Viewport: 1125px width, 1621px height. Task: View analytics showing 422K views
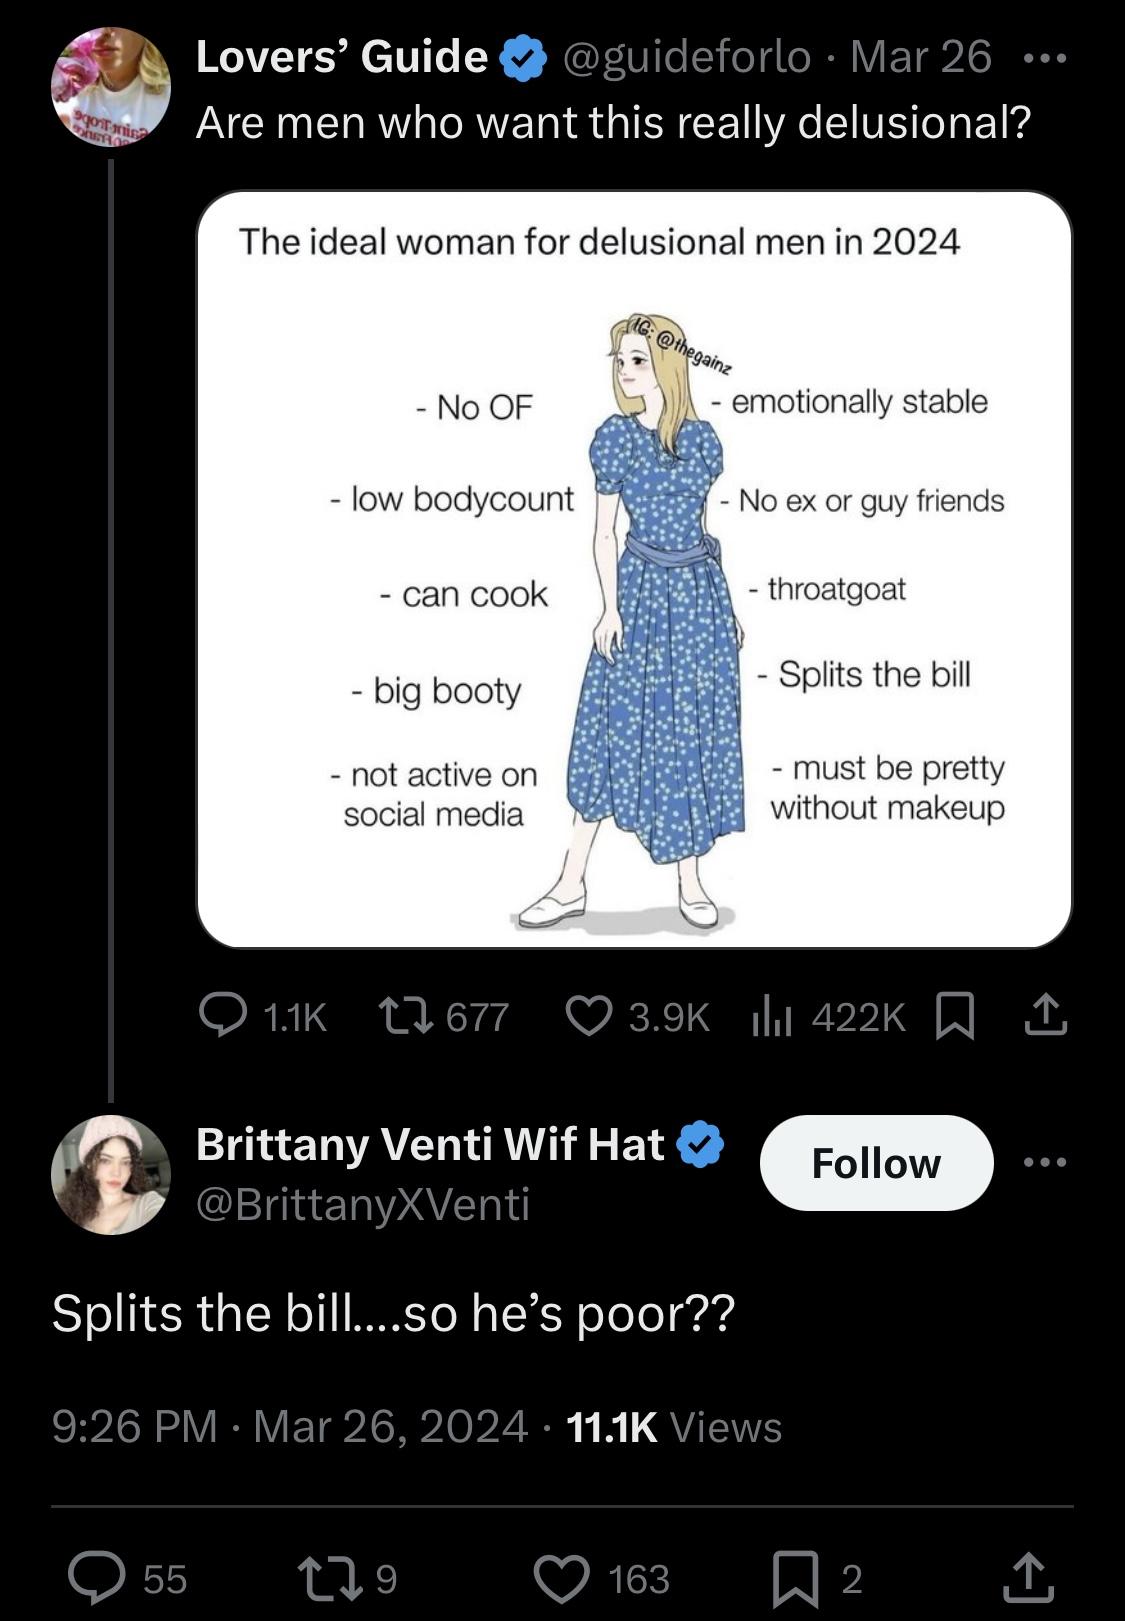pyautogui.click(x=771, y=1016)
